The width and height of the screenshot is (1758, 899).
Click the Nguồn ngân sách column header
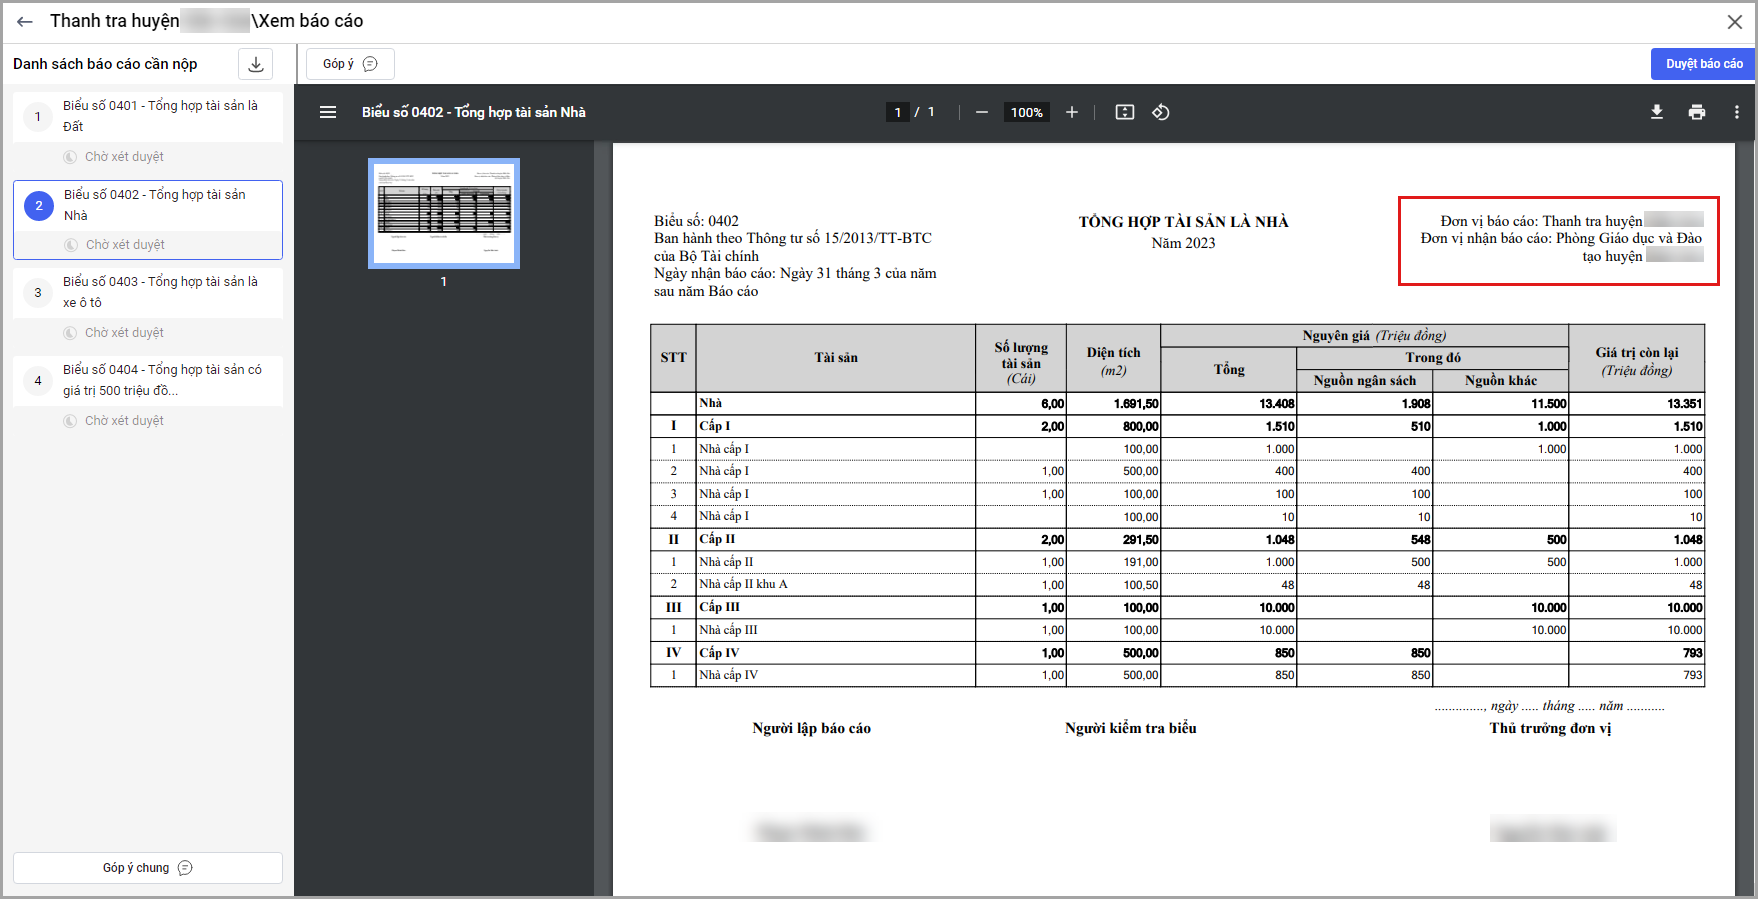tap(1365, 381)
